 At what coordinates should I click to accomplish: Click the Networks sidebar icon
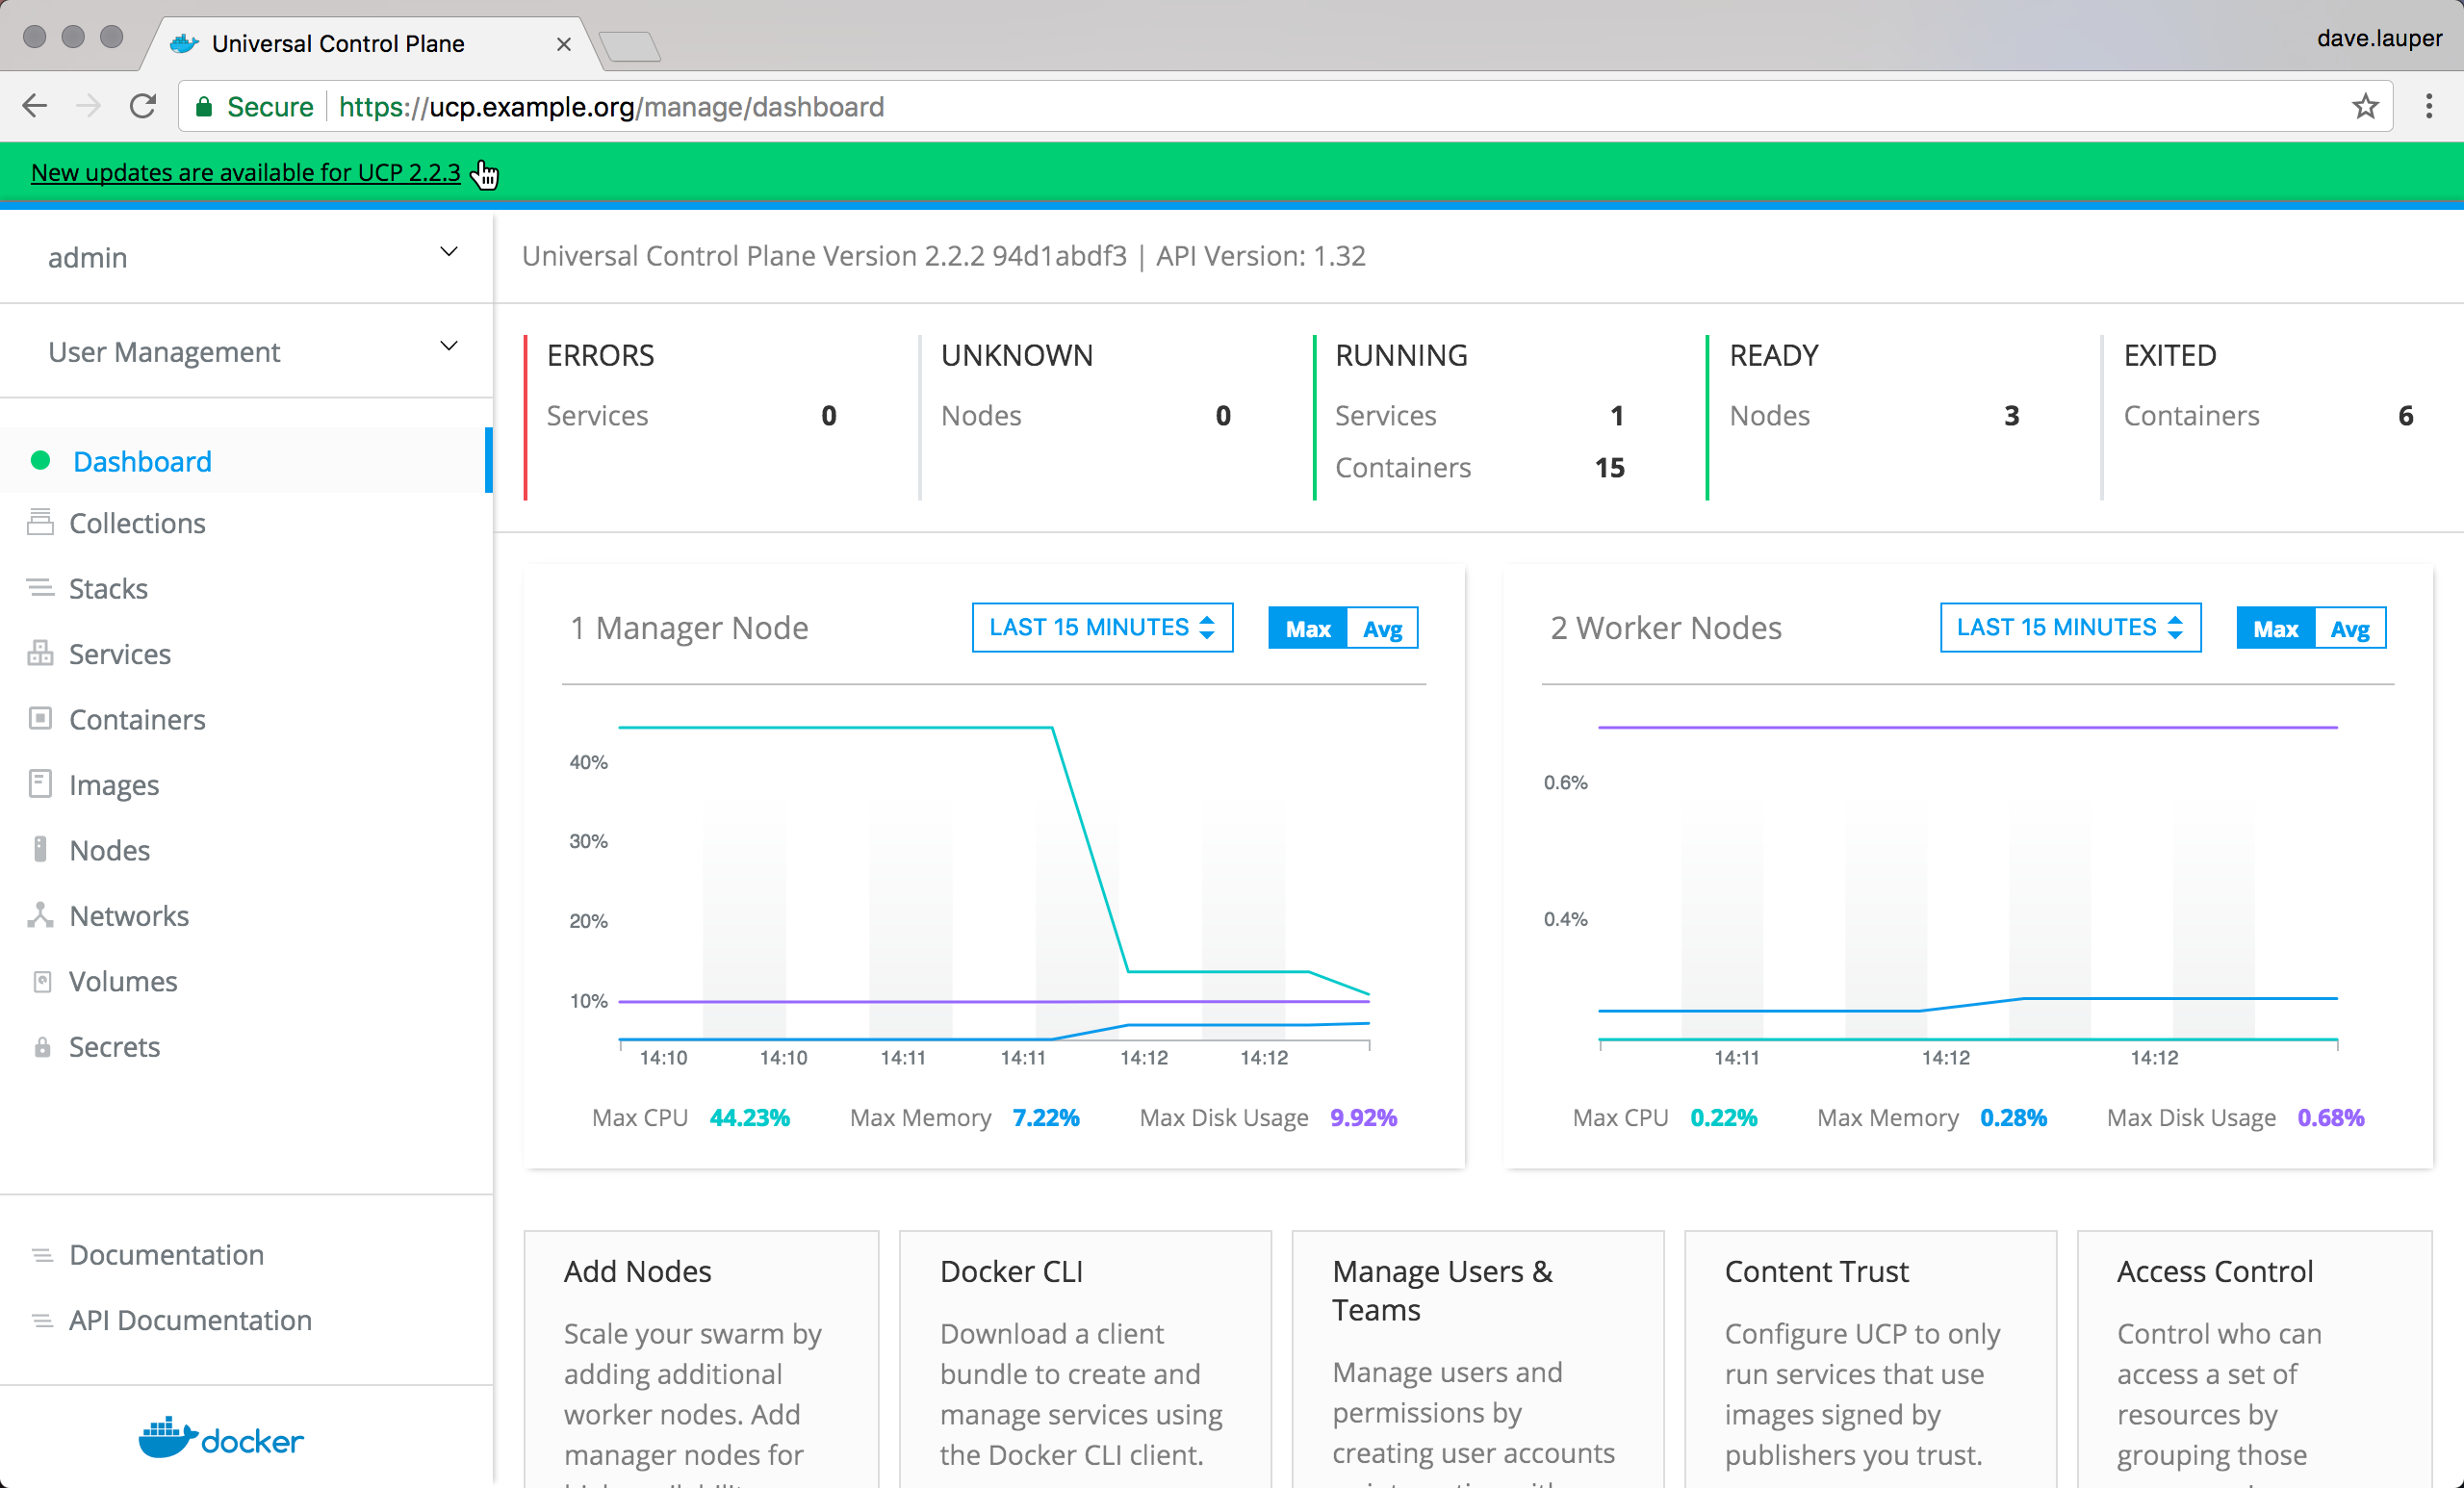40,915
